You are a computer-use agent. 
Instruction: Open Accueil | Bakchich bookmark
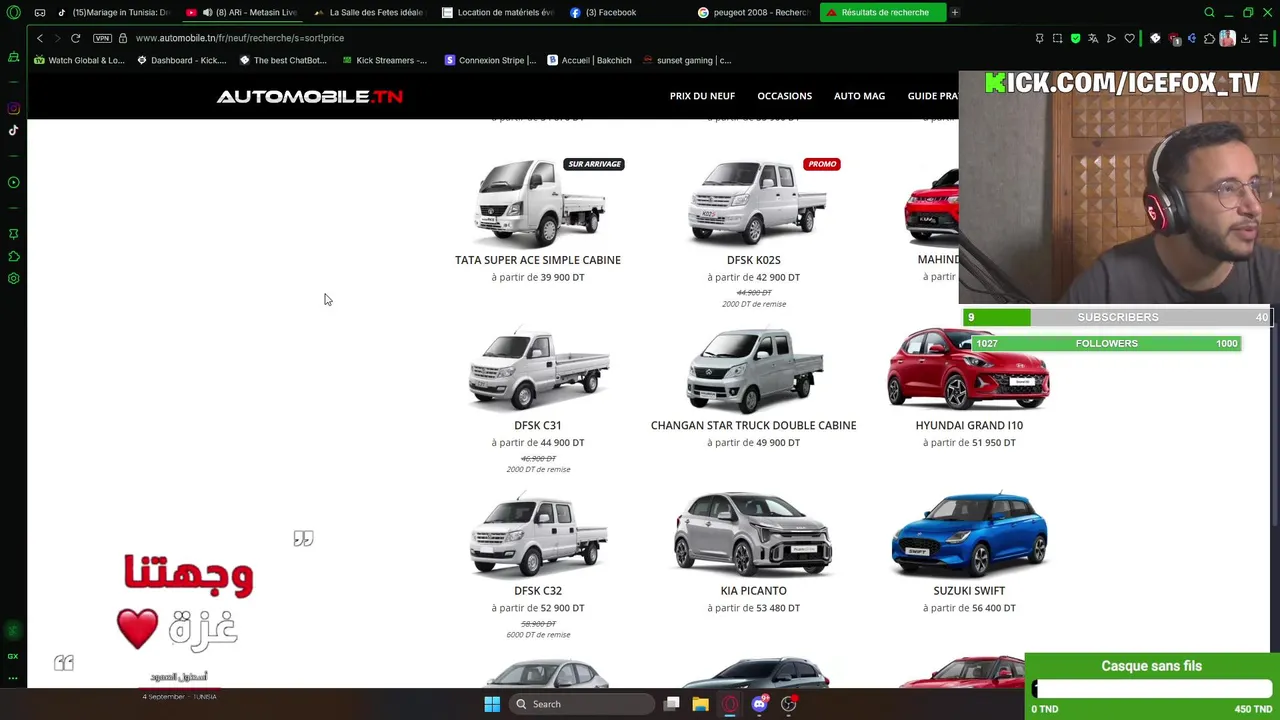coord(589,60)
